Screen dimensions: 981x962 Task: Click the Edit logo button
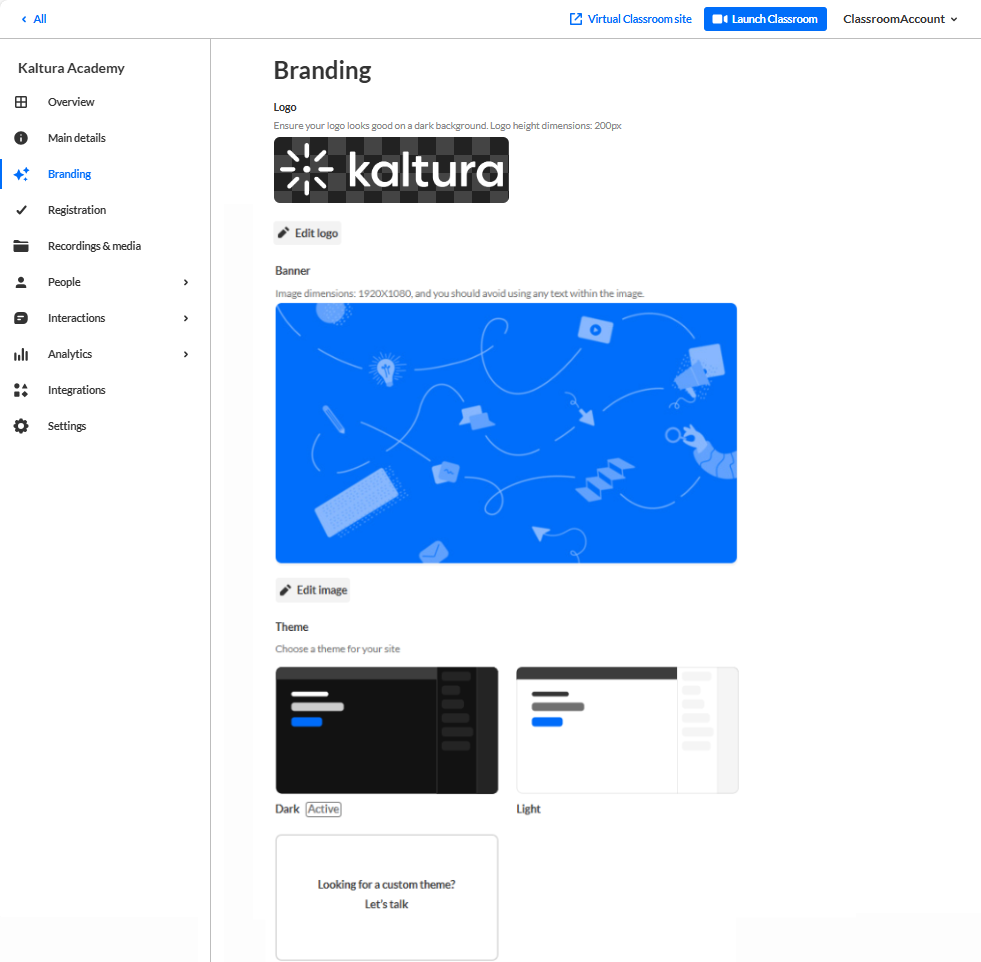(x=308, y=233)
